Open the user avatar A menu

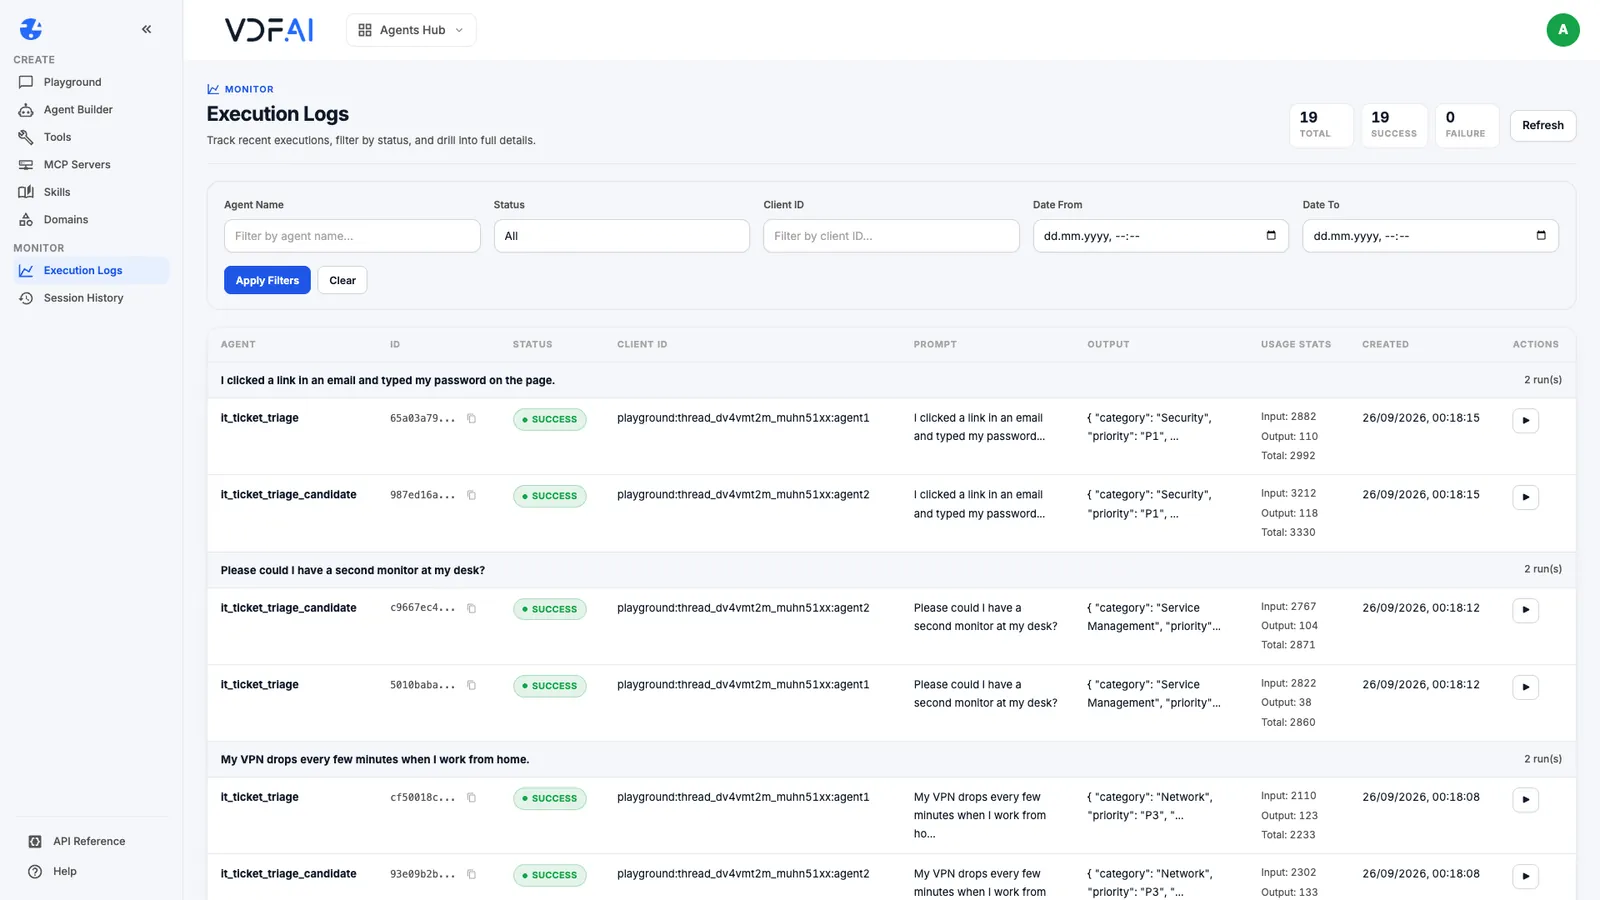1563,30
